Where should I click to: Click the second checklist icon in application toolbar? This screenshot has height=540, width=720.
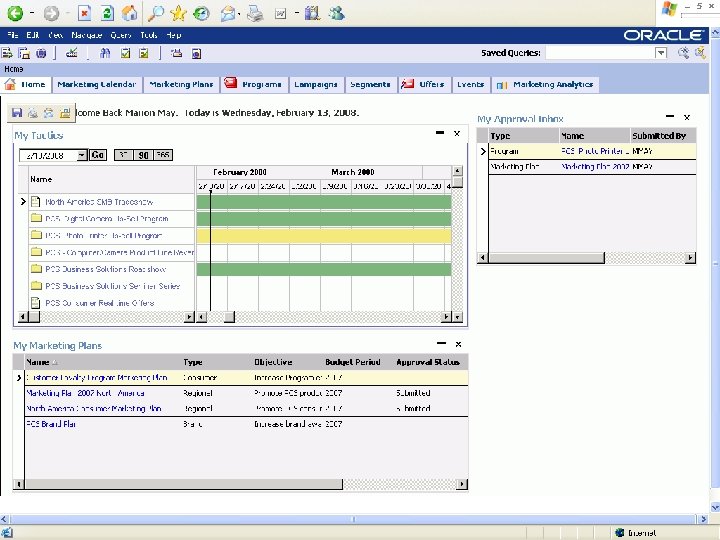[144, 53]
